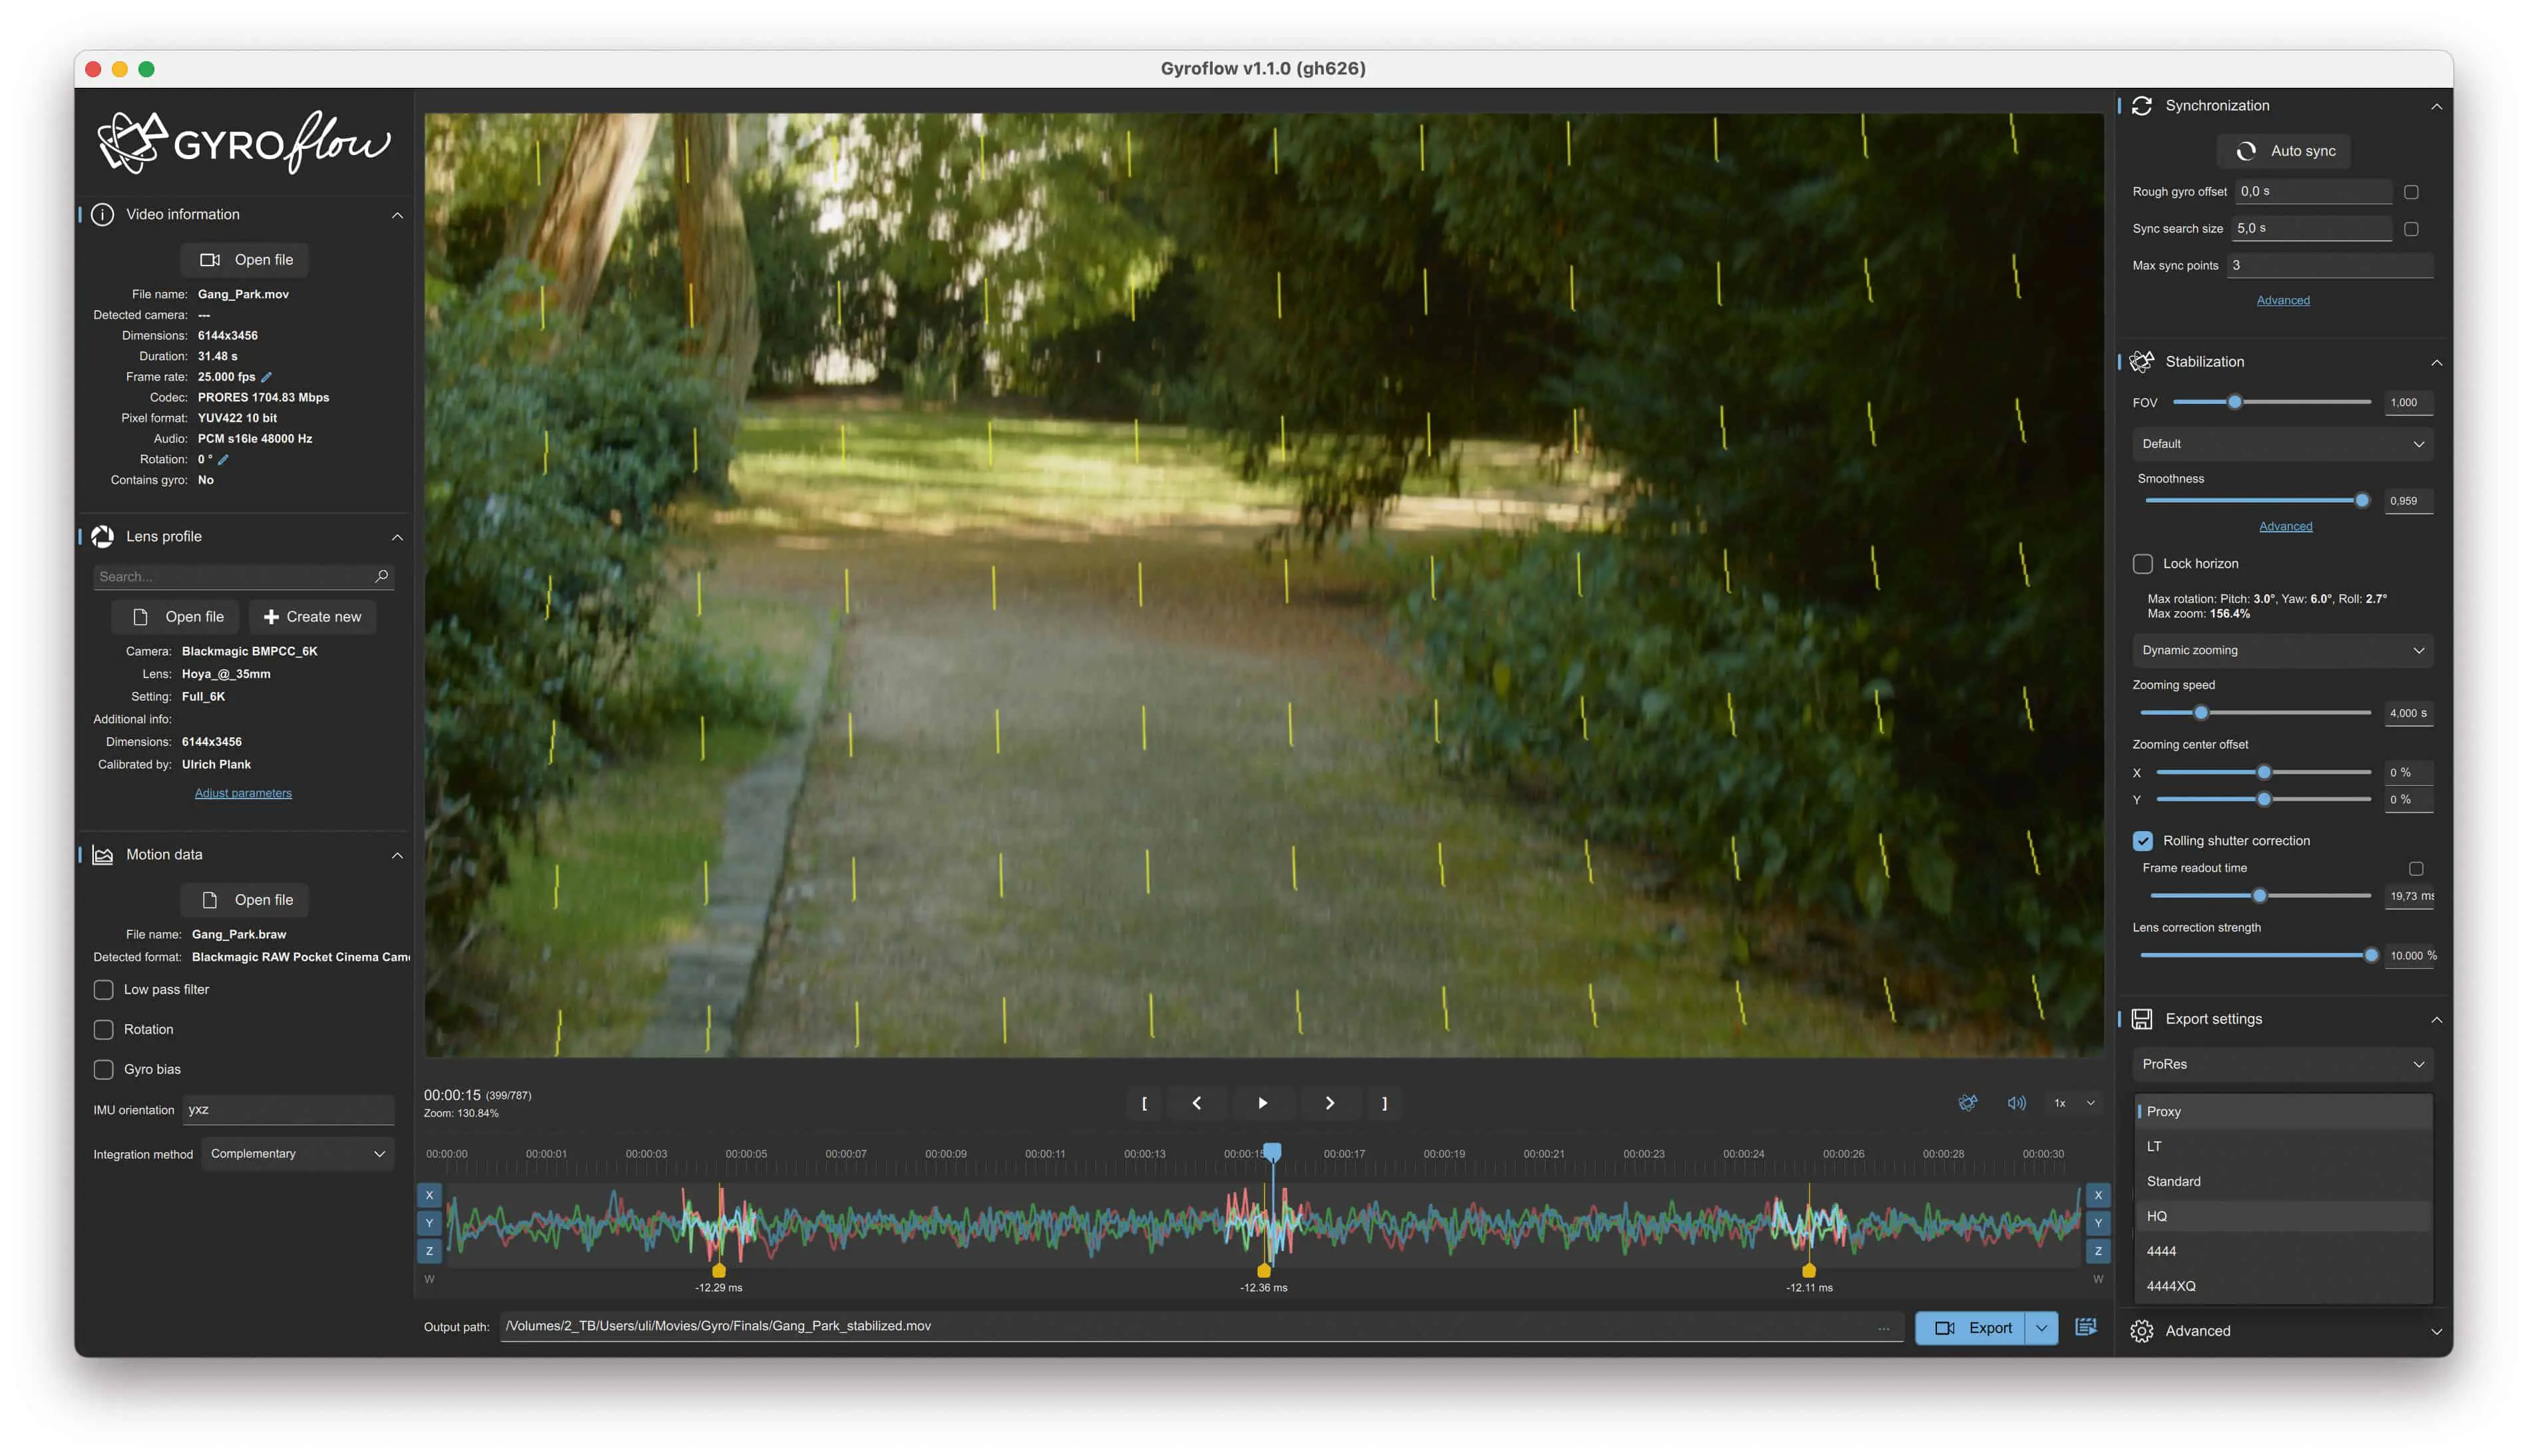This screenshot has width=2528, height=1456.
Task: Enable the Lock horizon checkbox
Action: tap(2142, 564)
